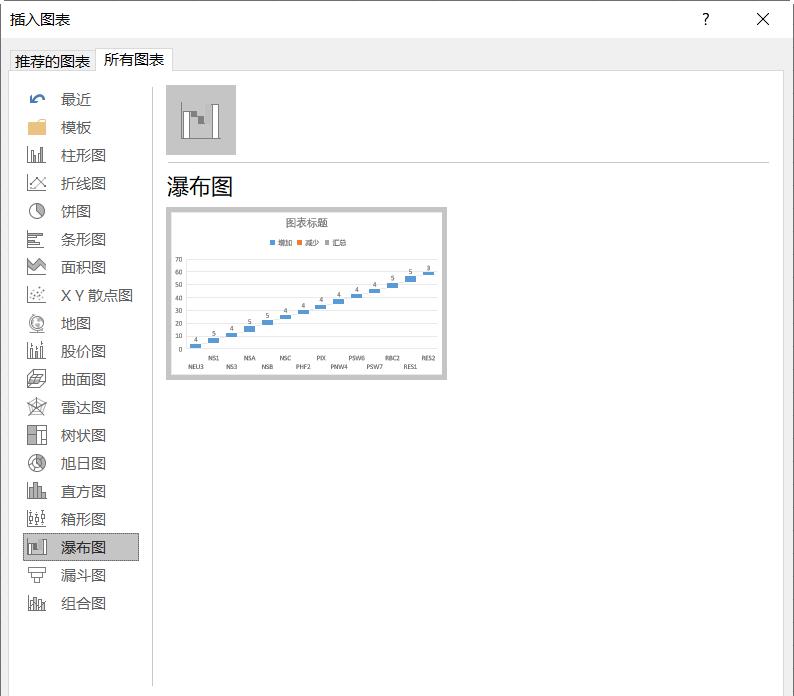Click the waterfall chart preview thumbnail
Viewport: 794px width, 696px height.
306,293
